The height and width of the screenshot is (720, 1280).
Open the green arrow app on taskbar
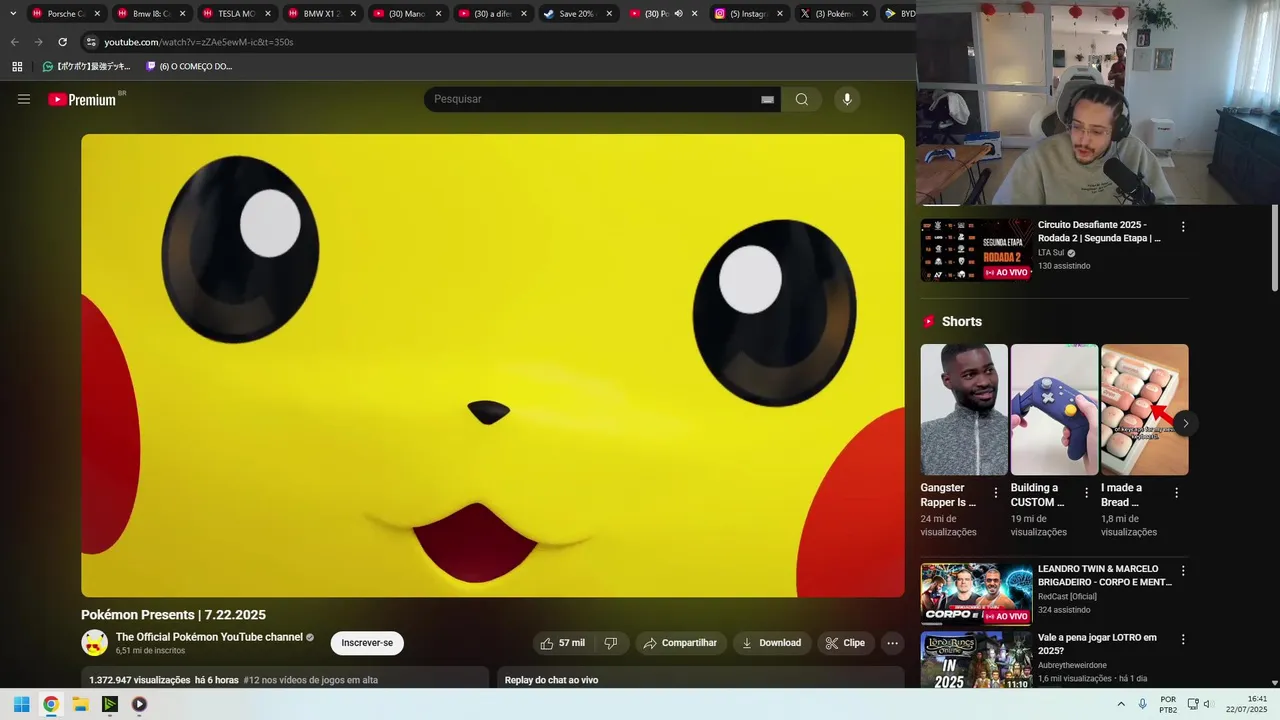point(110,704)
